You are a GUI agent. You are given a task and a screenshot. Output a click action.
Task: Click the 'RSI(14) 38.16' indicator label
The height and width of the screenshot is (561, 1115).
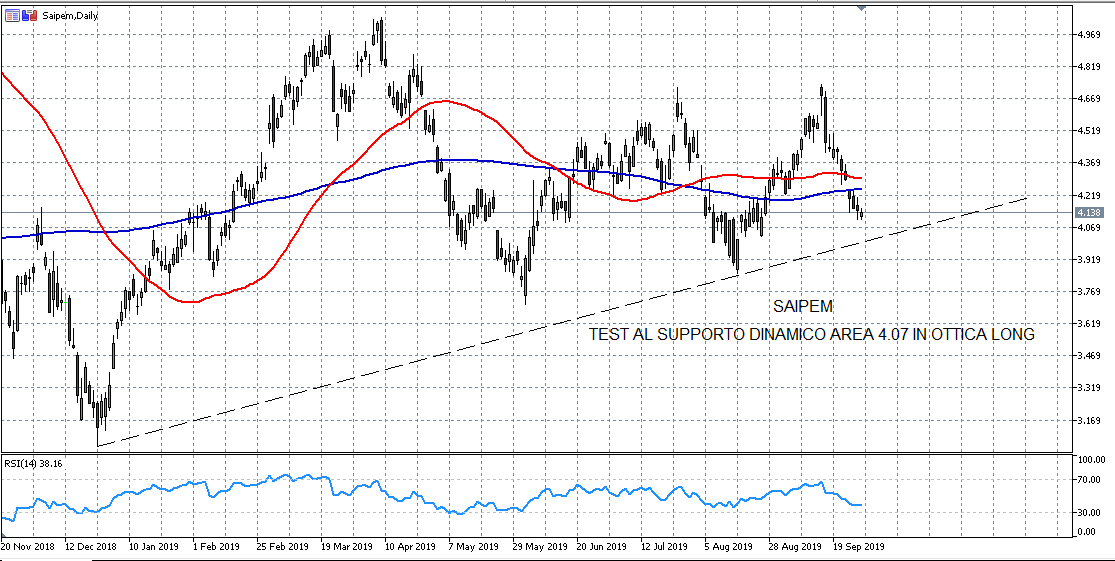(35, 463)
